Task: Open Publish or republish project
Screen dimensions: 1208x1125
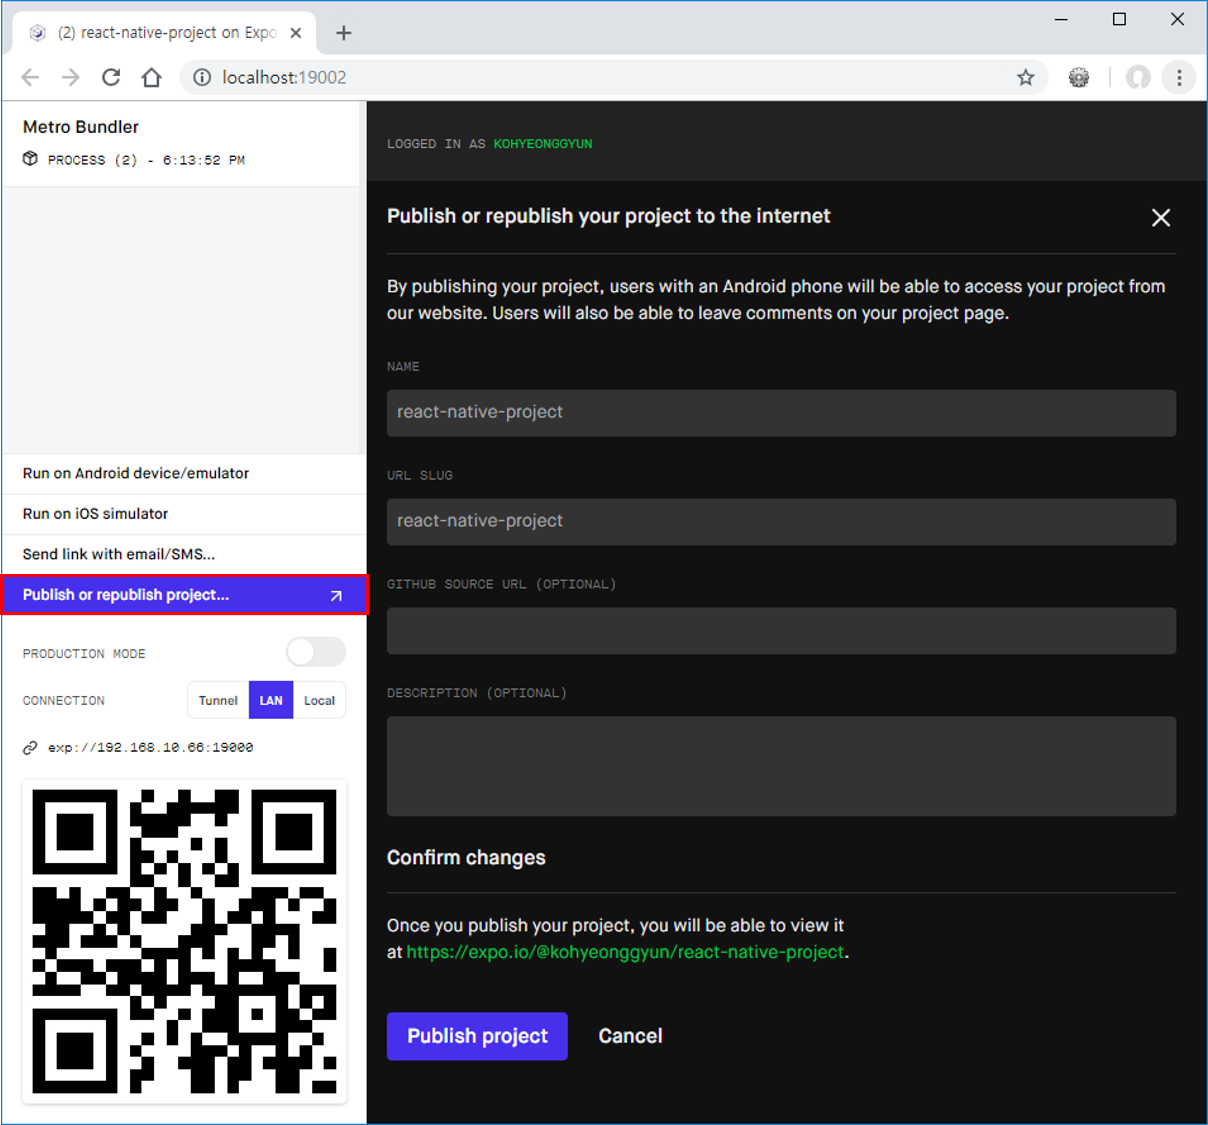Action: [x=184, y=595]
